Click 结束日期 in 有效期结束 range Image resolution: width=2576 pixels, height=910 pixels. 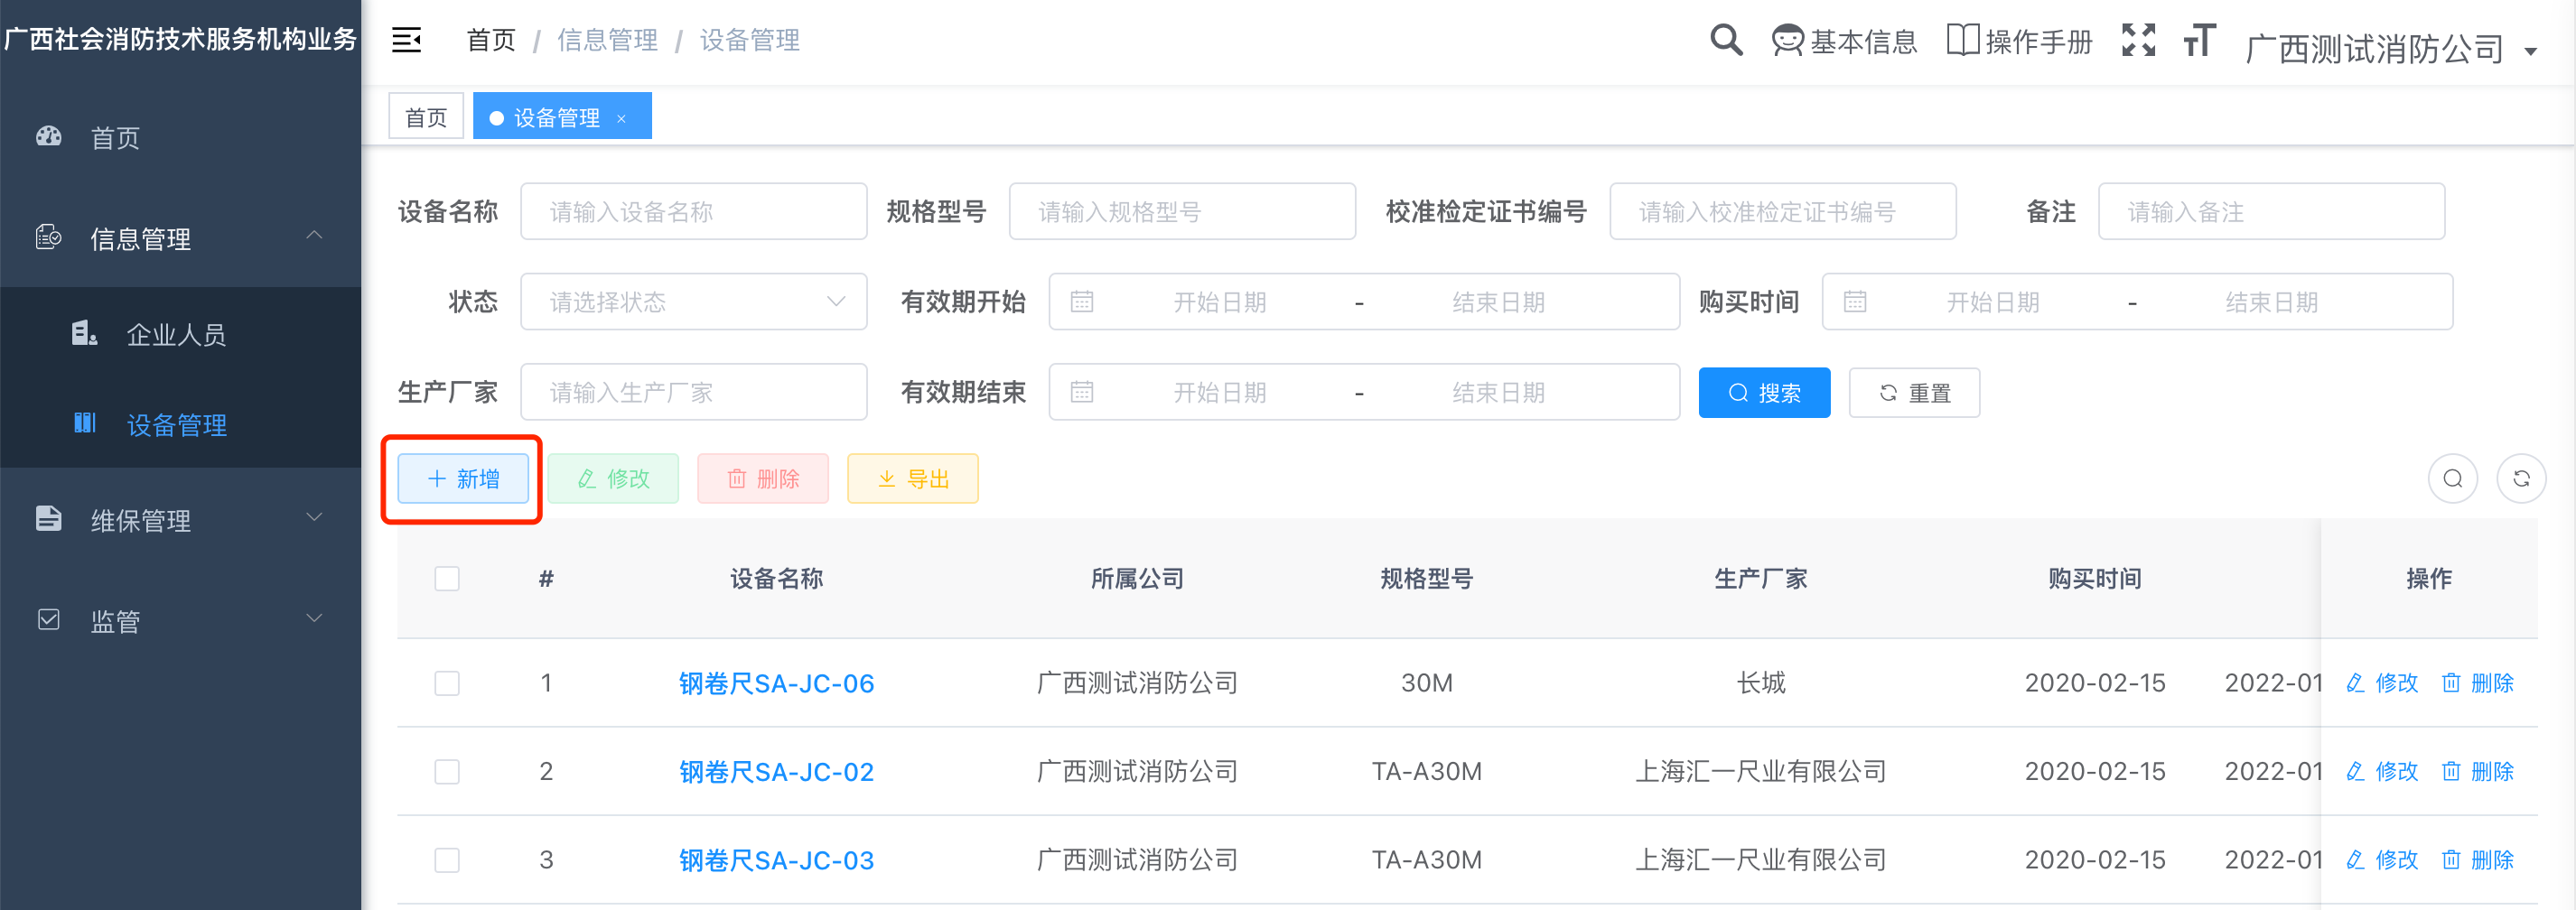pos(1498,392)
